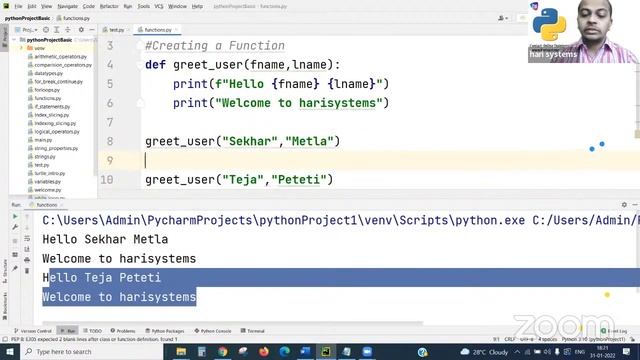Select the functions tab in Run panel
The image size is (640, 360).
pyautogui.click(x=47, y=205)
